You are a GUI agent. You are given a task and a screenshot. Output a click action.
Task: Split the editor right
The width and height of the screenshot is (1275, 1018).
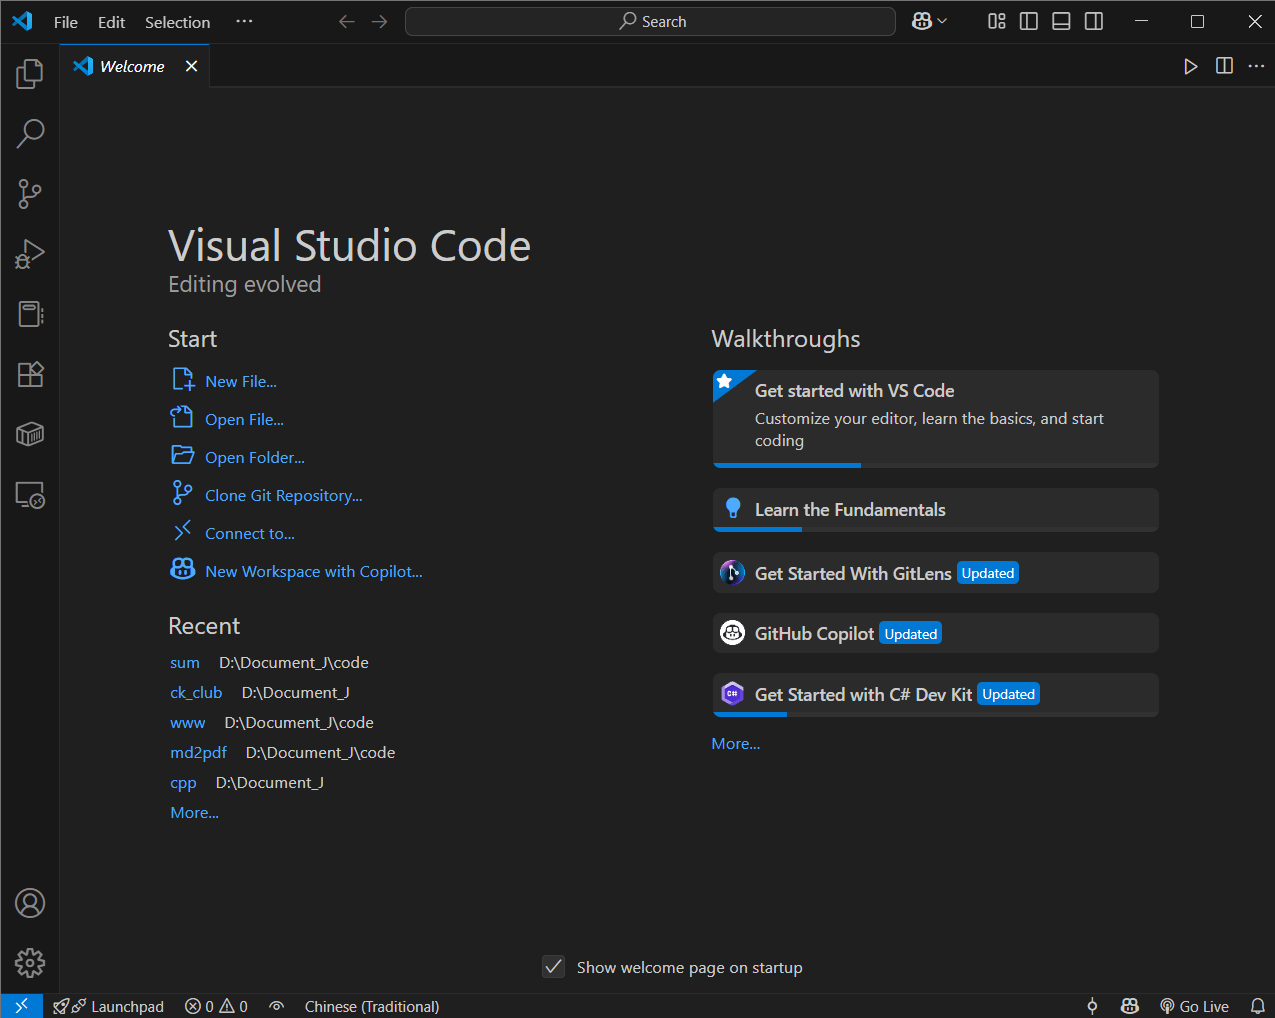click(1224, 66)
